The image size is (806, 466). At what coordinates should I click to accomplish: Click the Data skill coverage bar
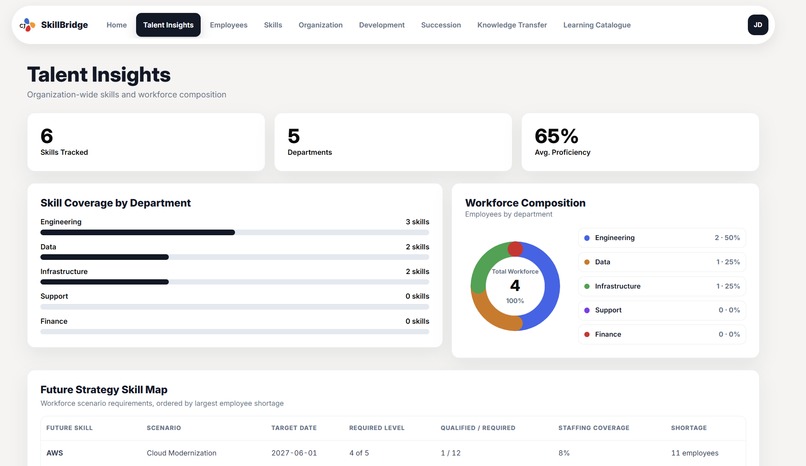coord(234,257)
